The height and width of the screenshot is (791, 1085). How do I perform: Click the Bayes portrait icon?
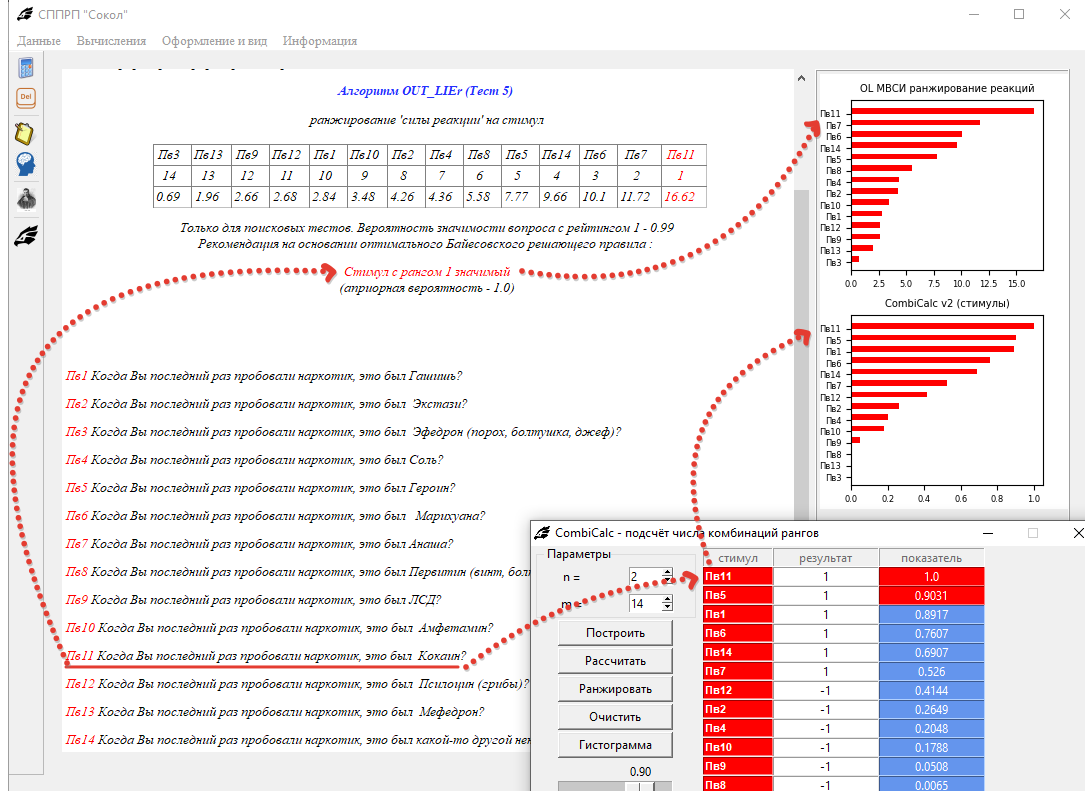click(x=26, y=199)
